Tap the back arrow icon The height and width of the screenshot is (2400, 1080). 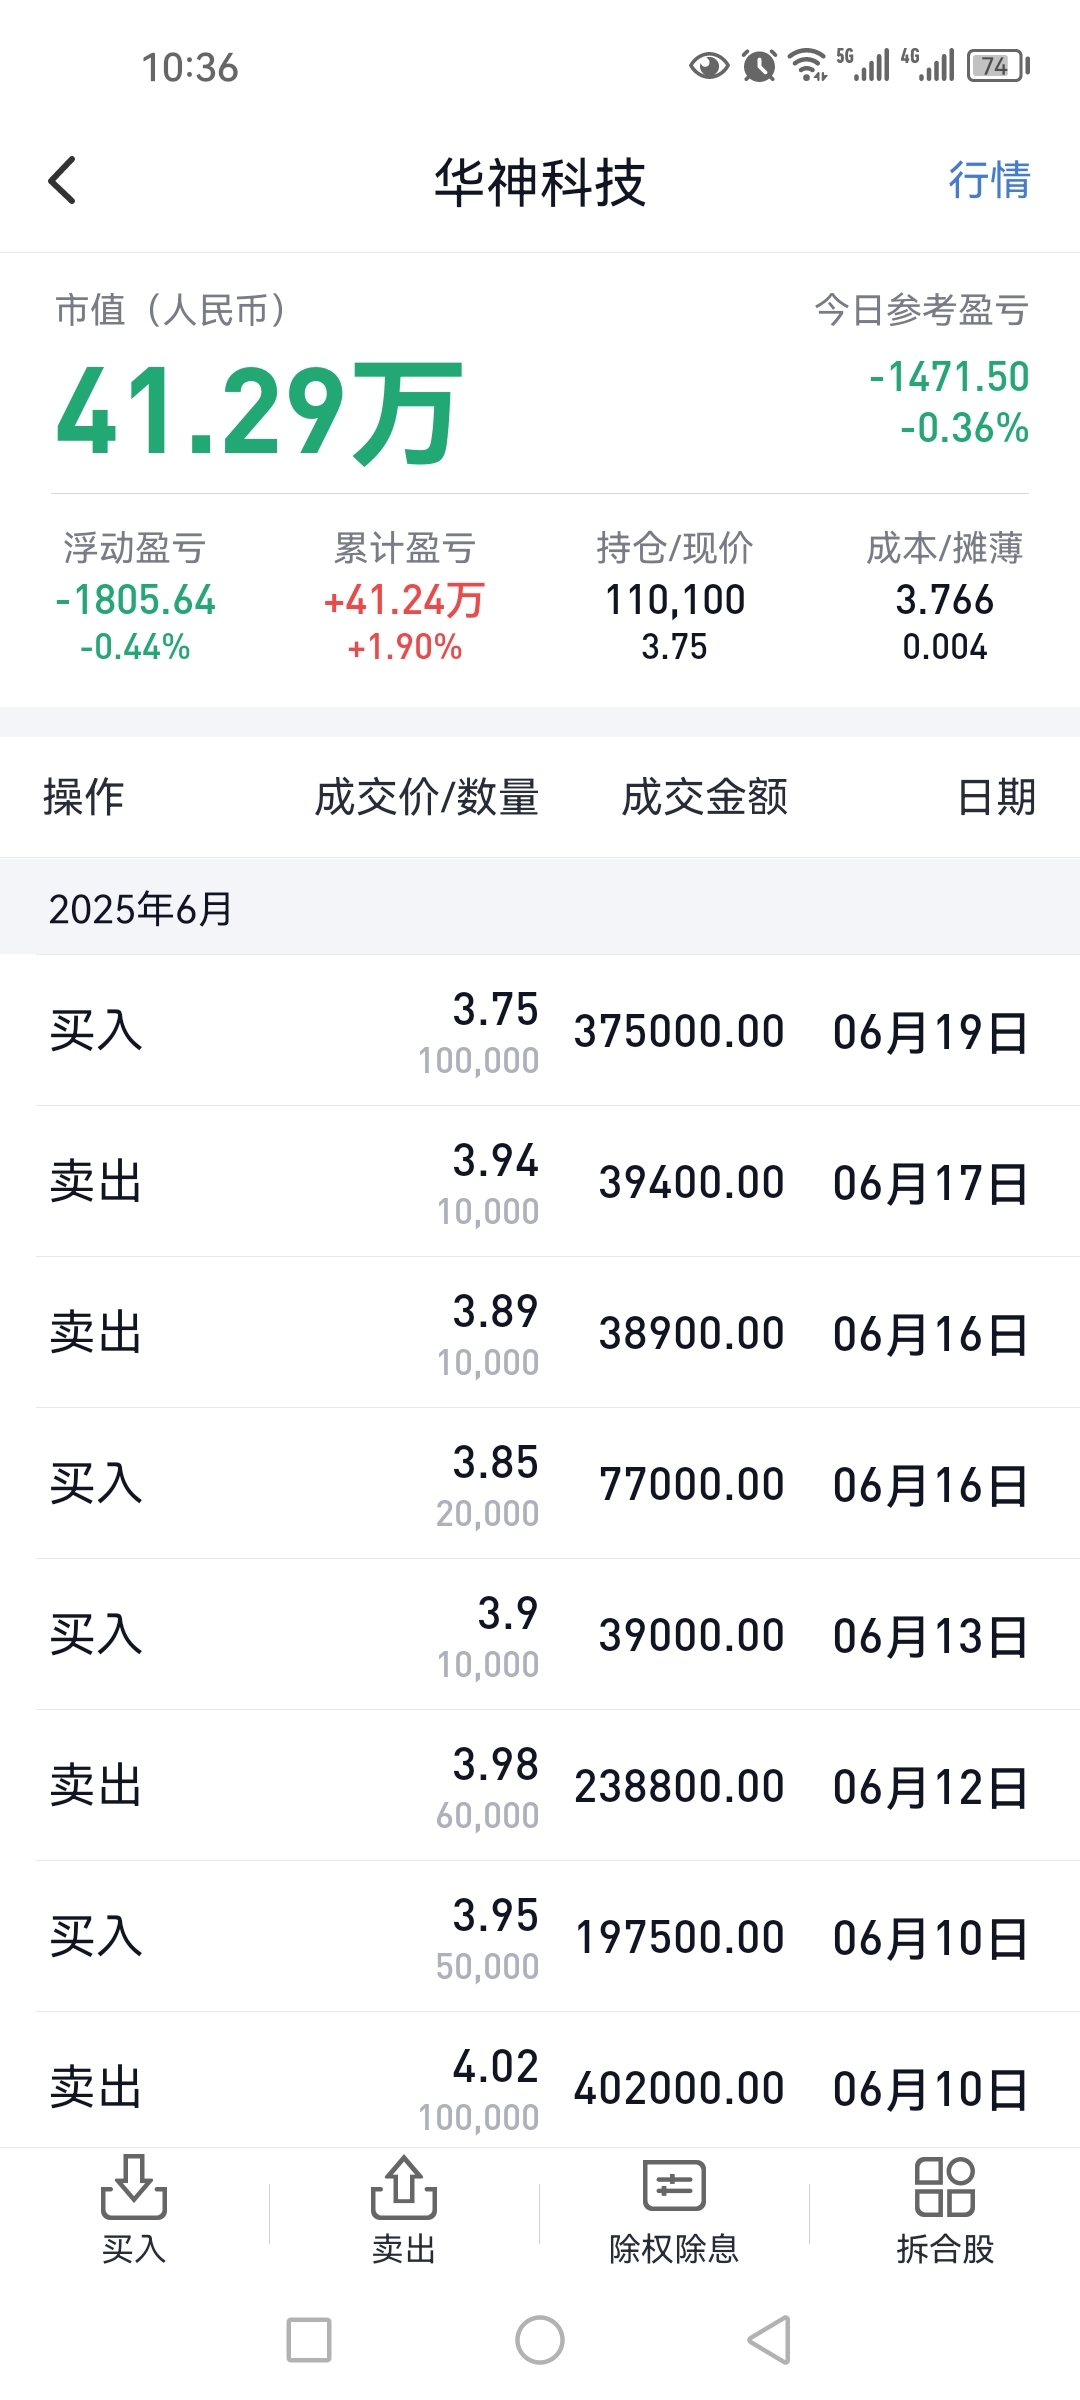coord(62,181)
